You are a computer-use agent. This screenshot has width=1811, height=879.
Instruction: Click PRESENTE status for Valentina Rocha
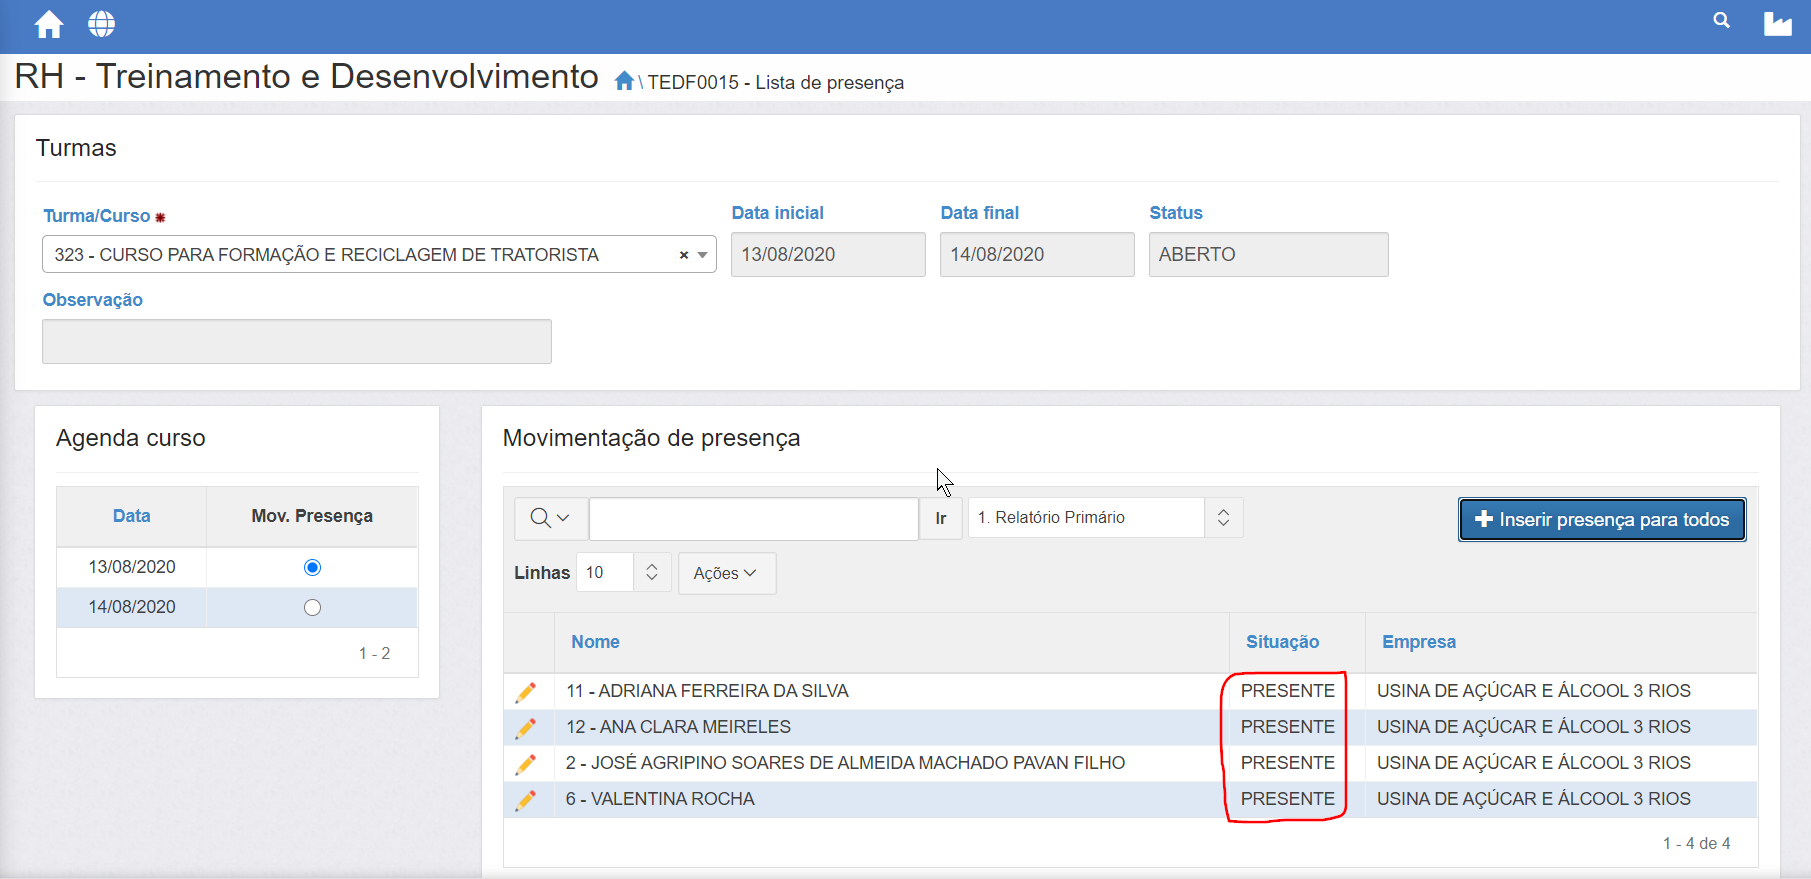point(1287,799)
